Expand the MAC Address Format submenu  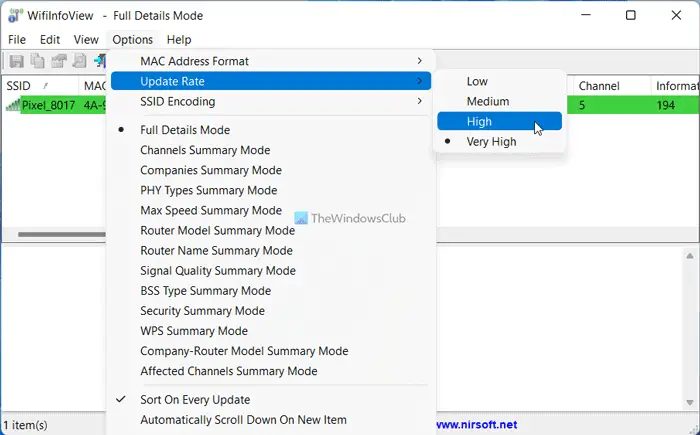(x=271, y=61)
